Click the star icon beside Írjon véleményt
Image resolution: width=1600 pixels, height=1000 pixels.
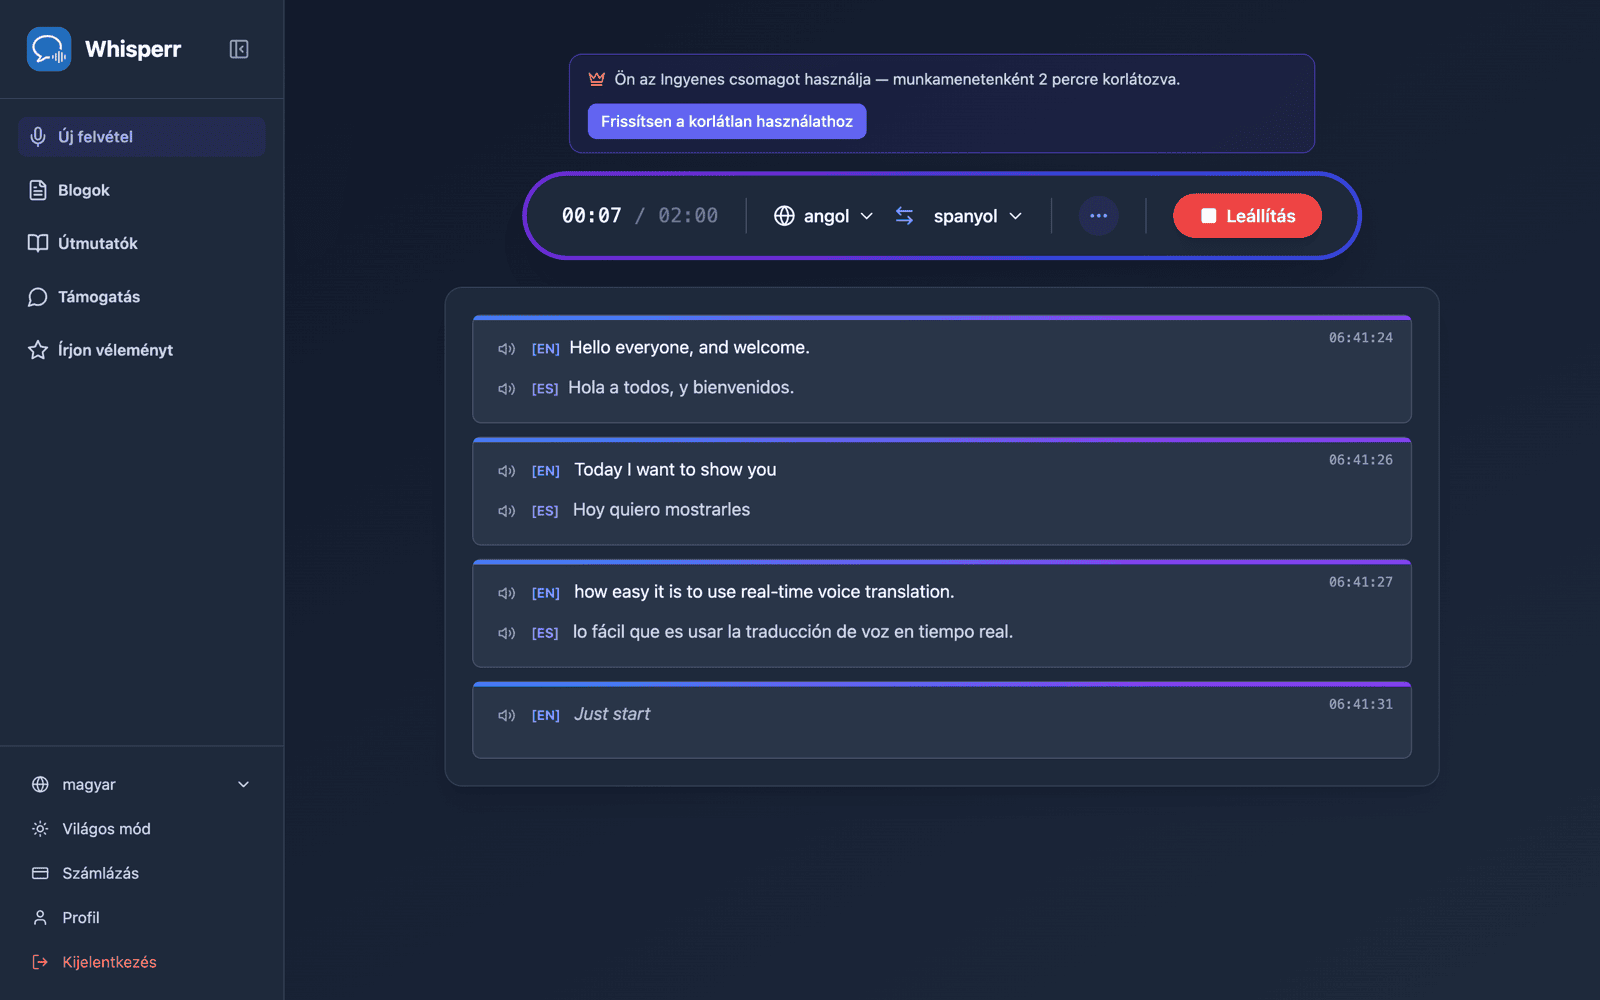[x=38, y=350]
